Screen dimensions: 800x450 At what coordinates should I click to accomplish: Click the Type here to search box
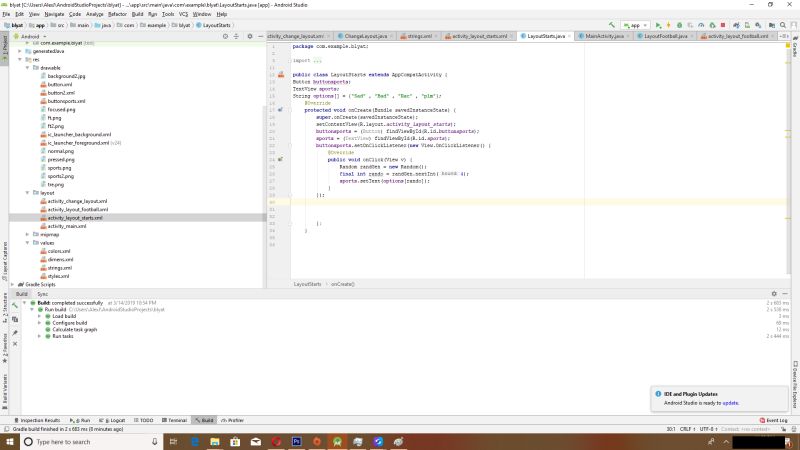92,441
